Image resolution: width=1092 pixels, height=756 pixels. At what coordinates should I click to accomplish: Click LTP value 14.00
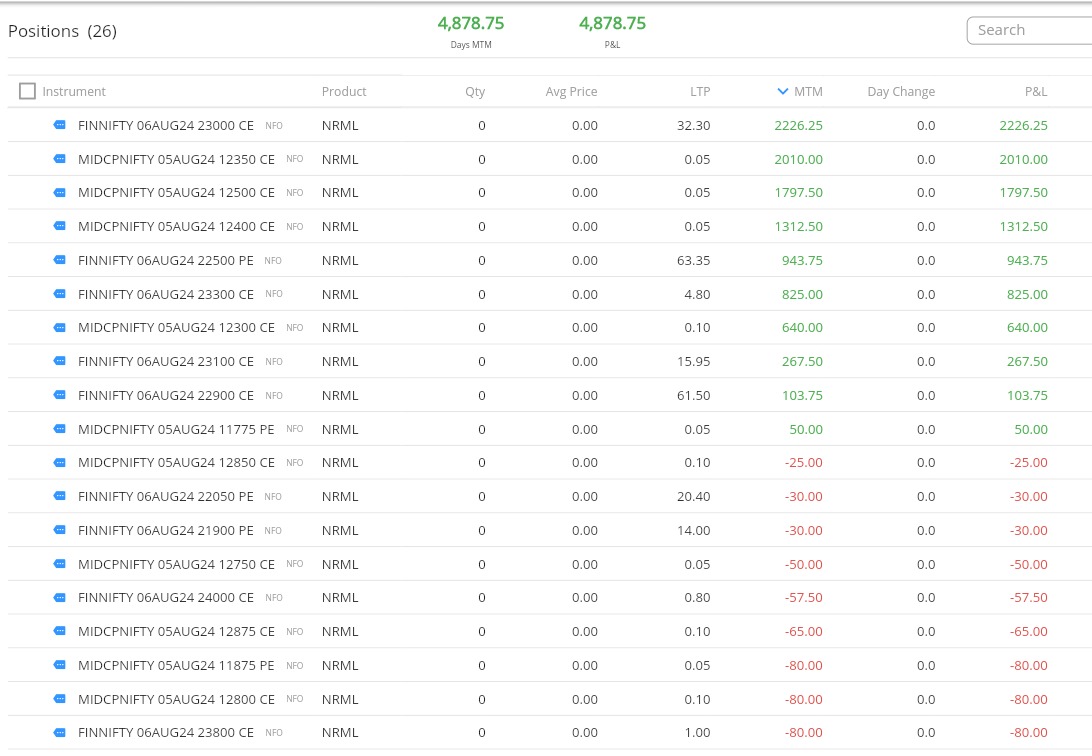click(x=694, y=530)
